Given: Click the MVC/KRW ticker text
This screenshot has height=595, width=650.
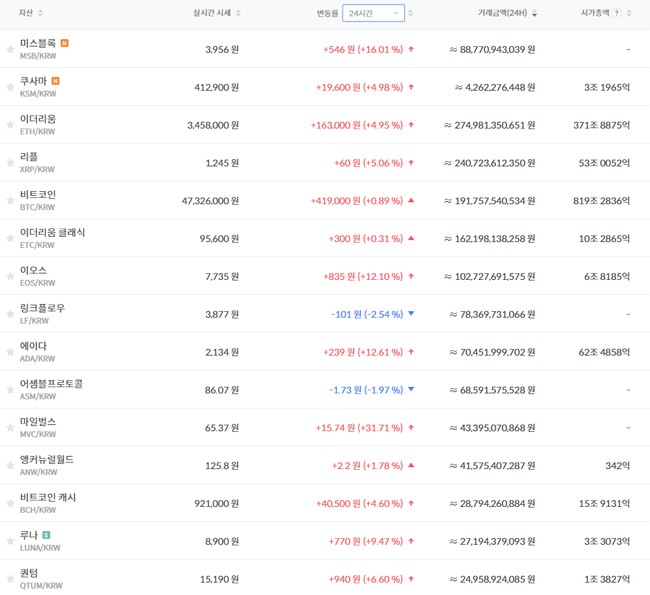Looking at the screenshot, I should [x=38, y=434].
